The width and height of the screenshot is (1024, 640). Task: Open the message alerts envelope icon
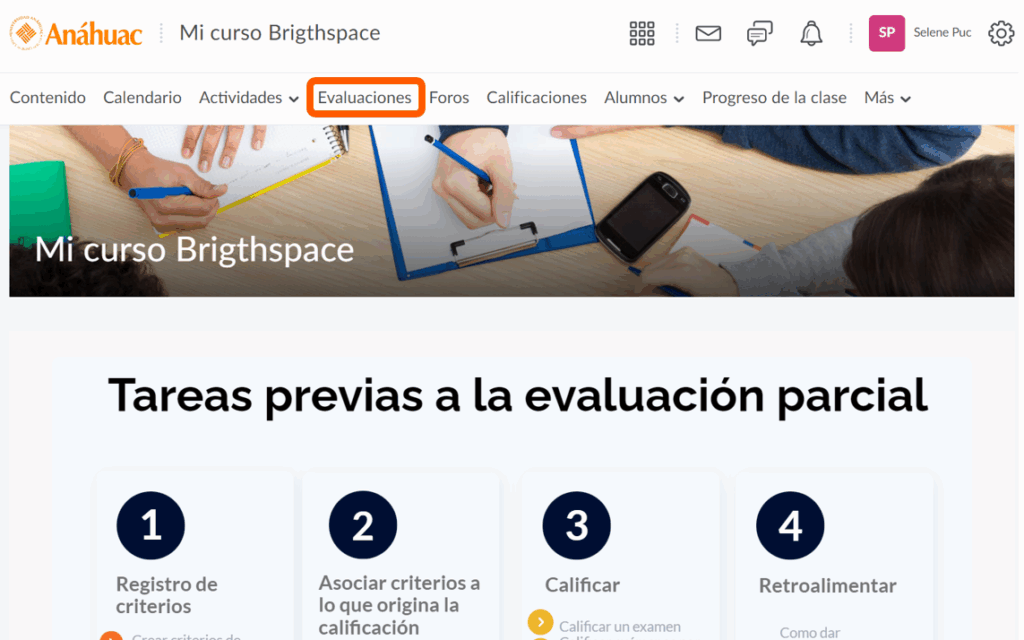[708, 33]
